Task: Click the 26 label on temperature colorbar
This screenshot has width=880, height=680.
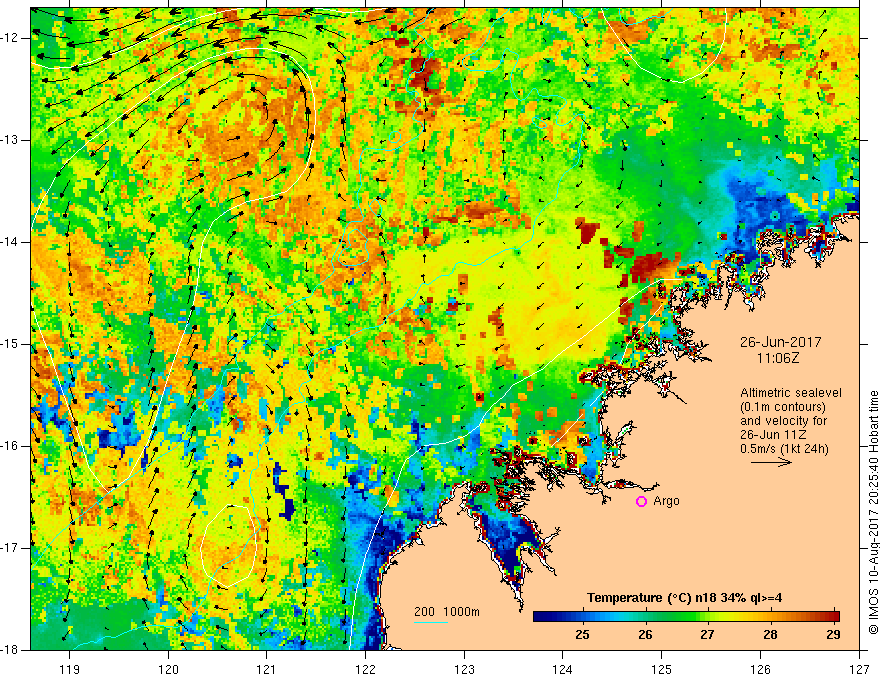Action: tap(645, 635)
